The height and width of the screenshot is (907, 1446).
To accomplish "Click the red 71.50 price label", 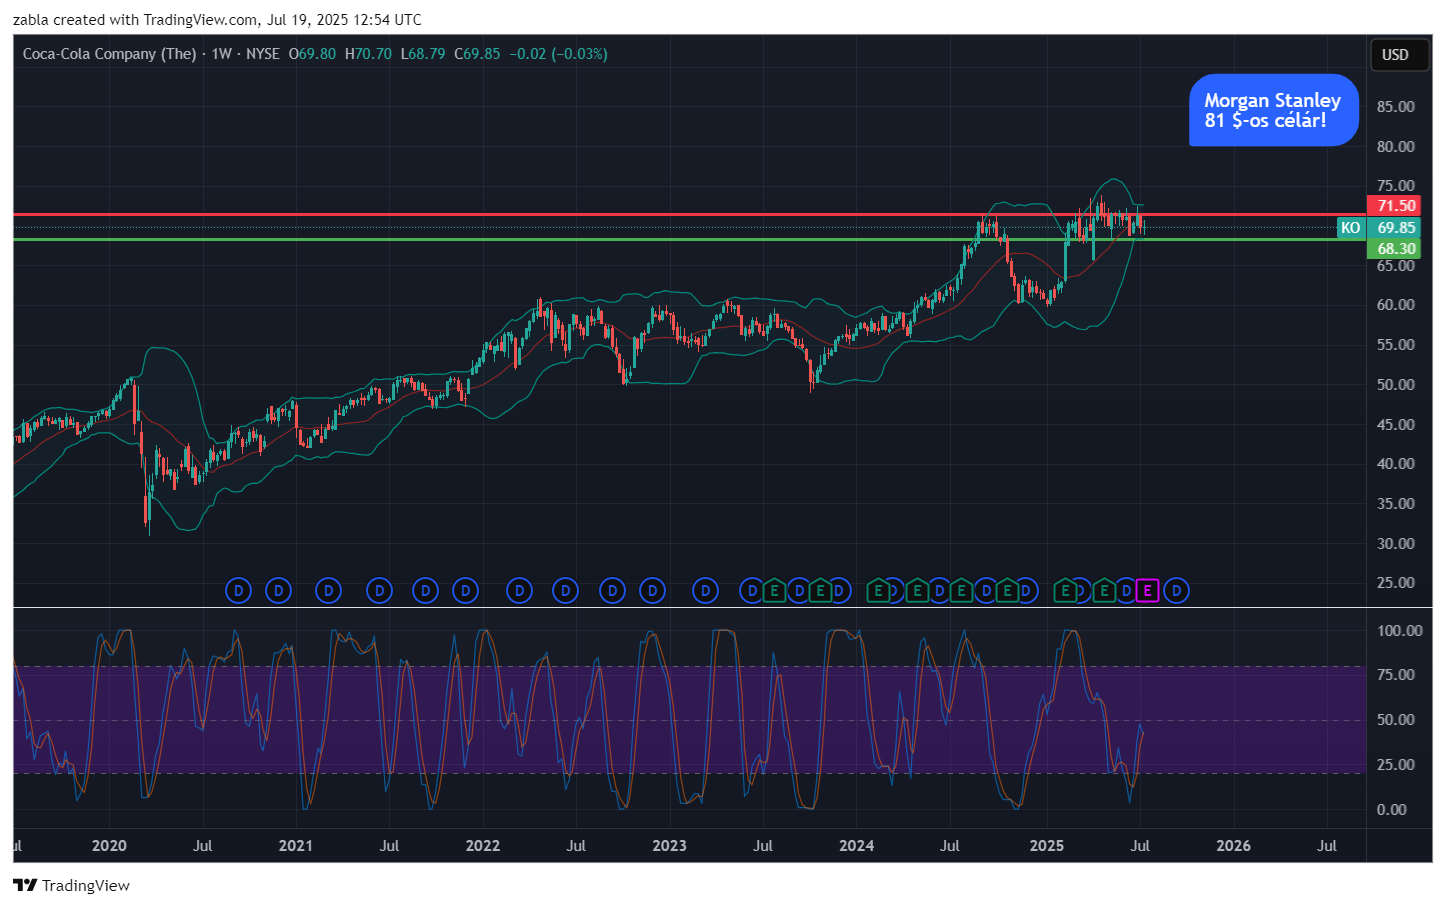I will (x=1395, y=206).
